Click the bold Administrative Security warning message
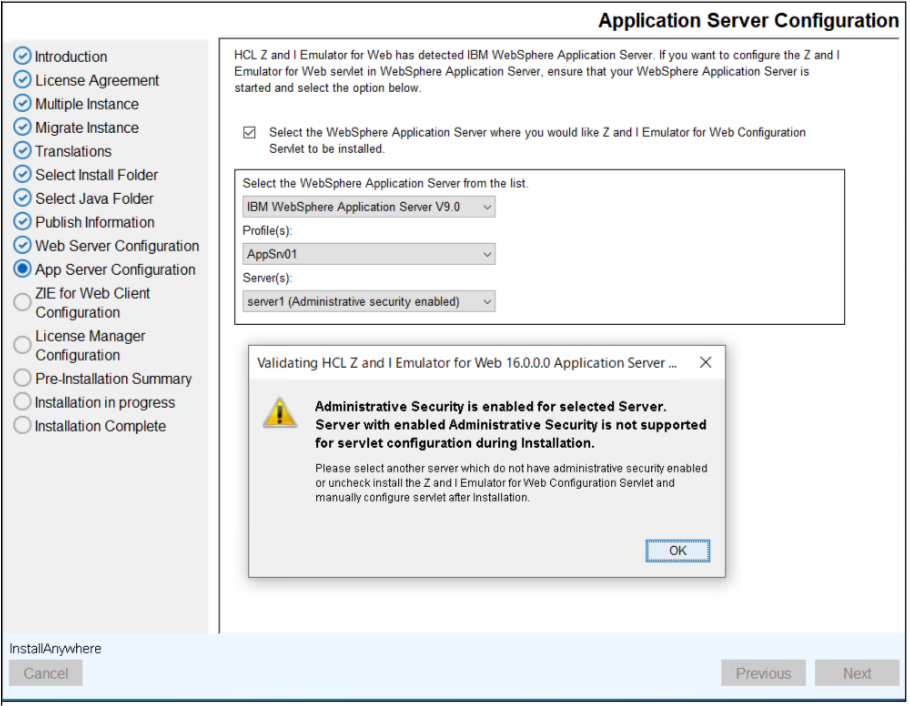The height and width of the screenshot is (706, 910). (x=511, y=424)
